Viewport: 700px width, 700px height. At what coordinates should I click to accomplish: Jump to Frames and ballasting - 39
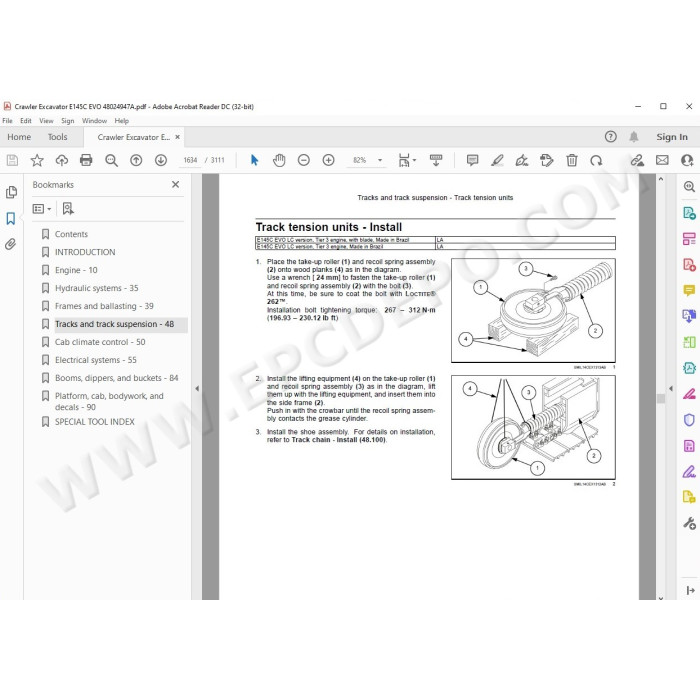[x=104, y=306]
